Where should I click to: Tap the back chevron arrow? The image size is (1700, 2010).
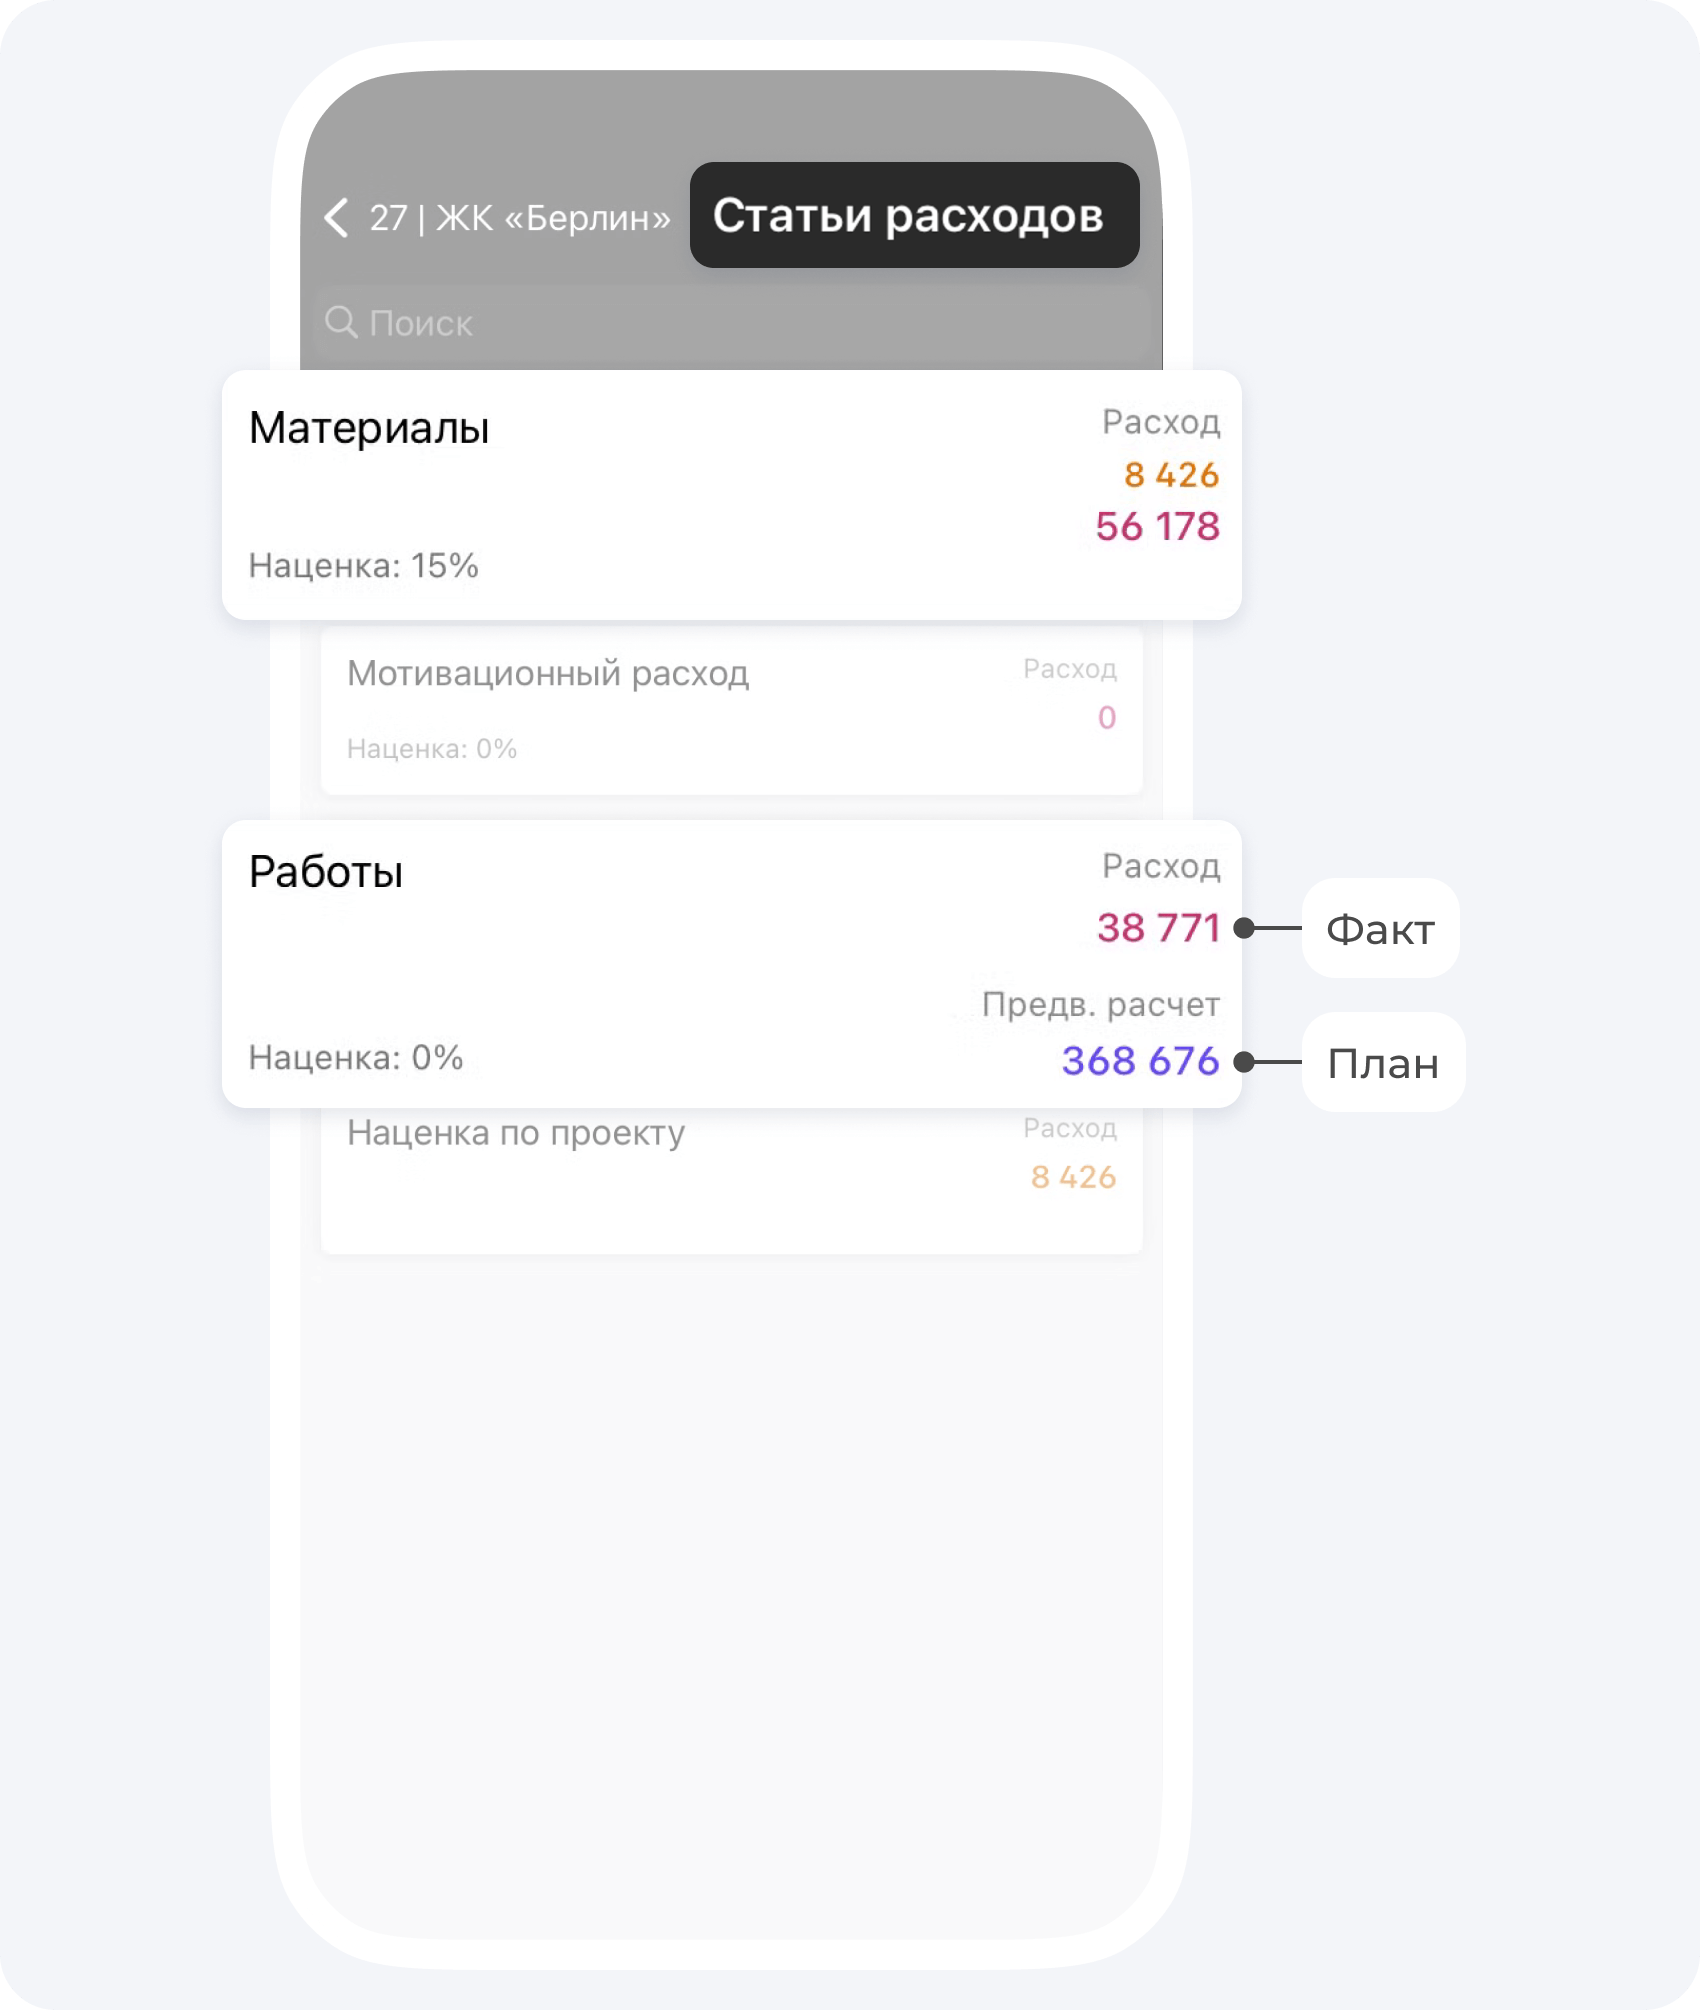pos(337,217)
